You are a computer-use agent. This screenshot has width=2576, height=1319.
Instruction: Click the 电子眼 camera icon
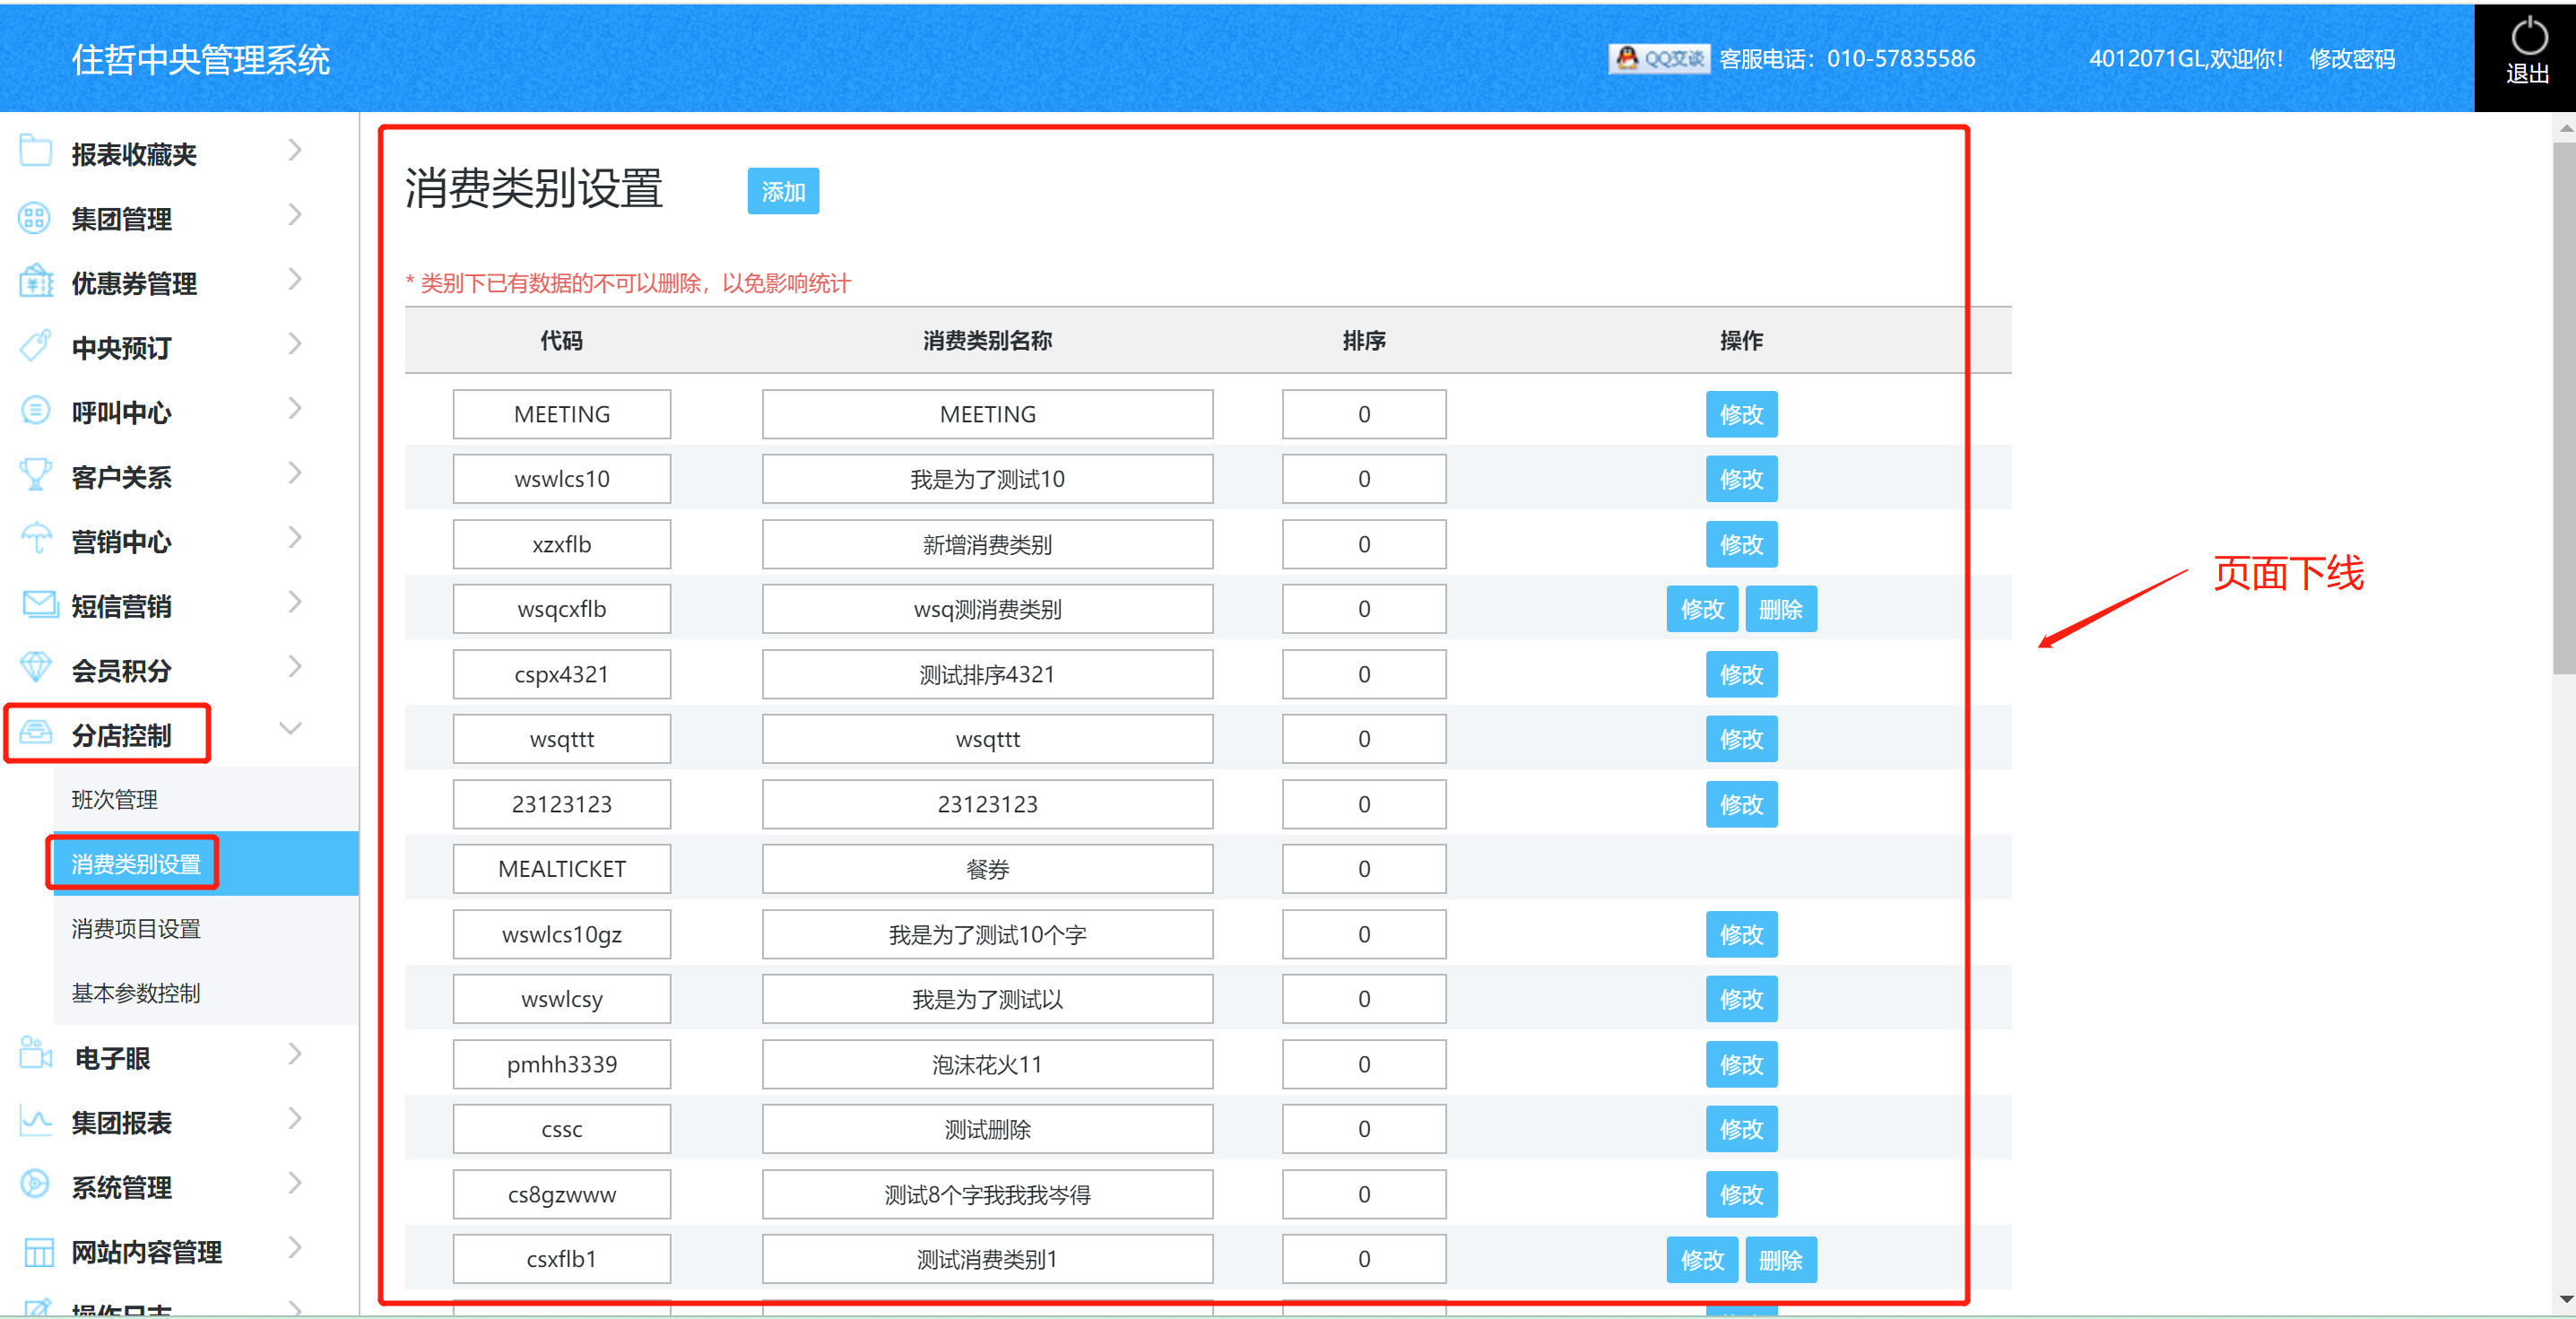pos(36,1054)
